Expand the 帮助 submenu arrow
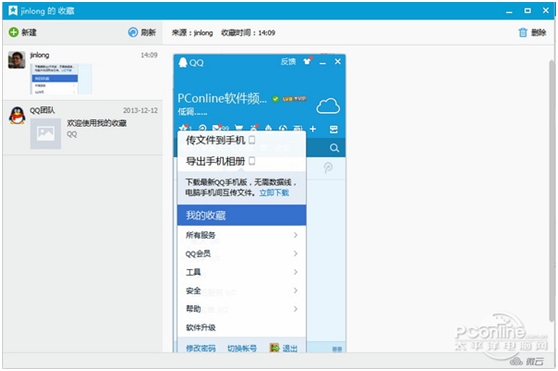The width and height of the screenshot is (558, 371). [295, 309]
